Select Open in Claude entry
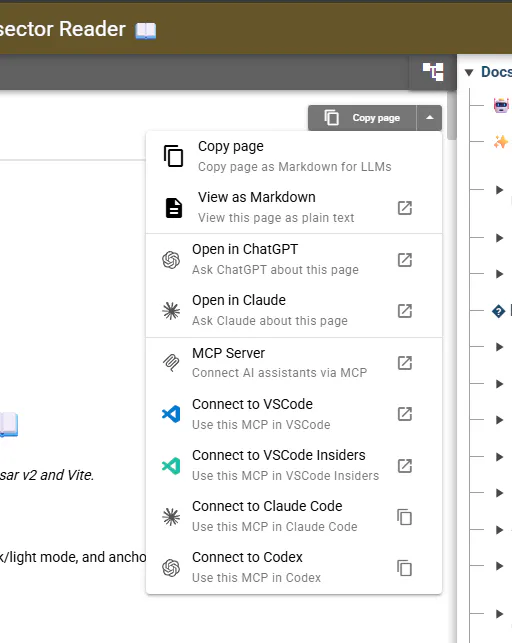Viewport: 512px width, 643px height. click(294, 311)
